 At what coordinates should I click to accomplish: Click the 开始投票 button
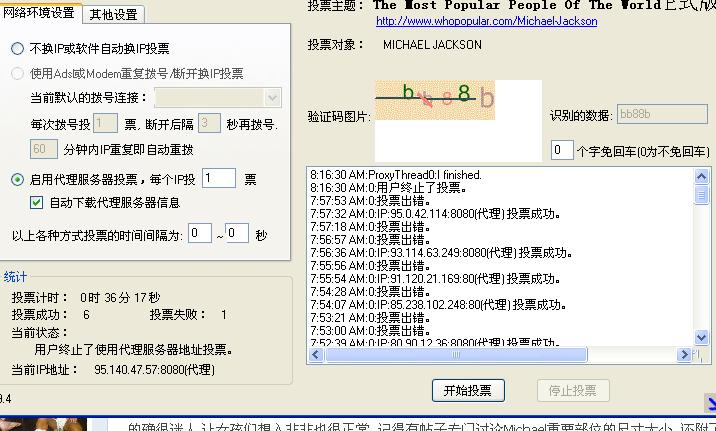(x=468, y=390)
